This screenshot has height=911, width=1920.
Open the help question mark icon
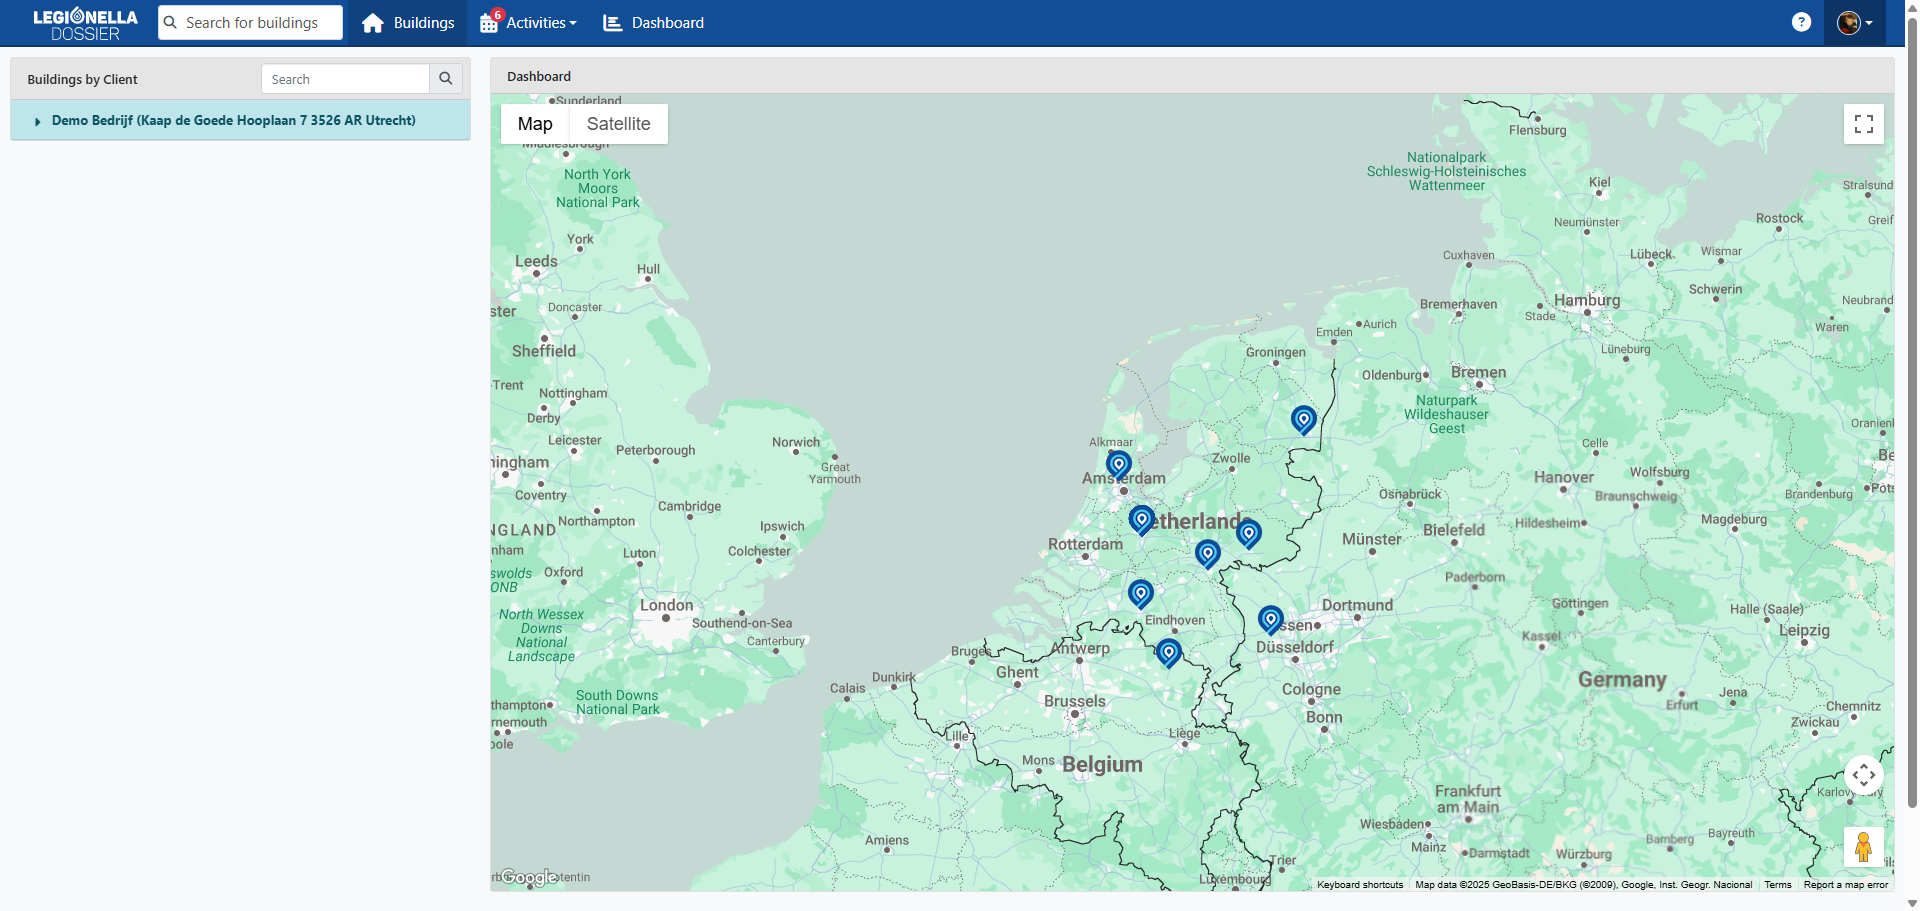tap(1801, 22)
